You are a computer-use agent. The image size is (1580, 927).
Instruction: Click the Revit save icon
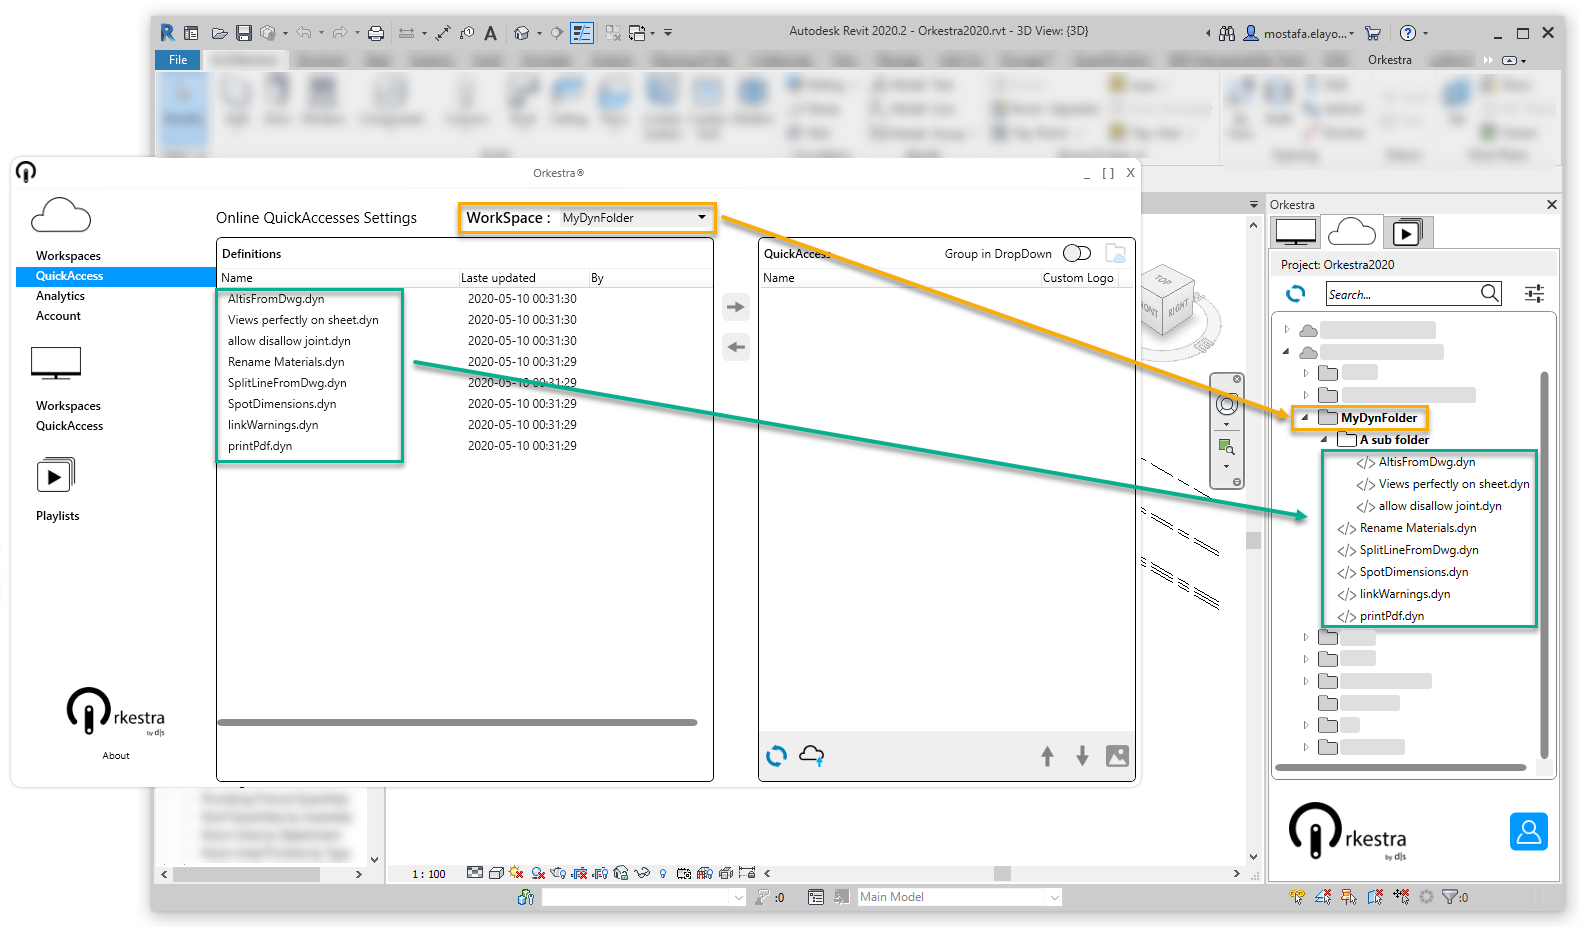click(x=244, y=33)
